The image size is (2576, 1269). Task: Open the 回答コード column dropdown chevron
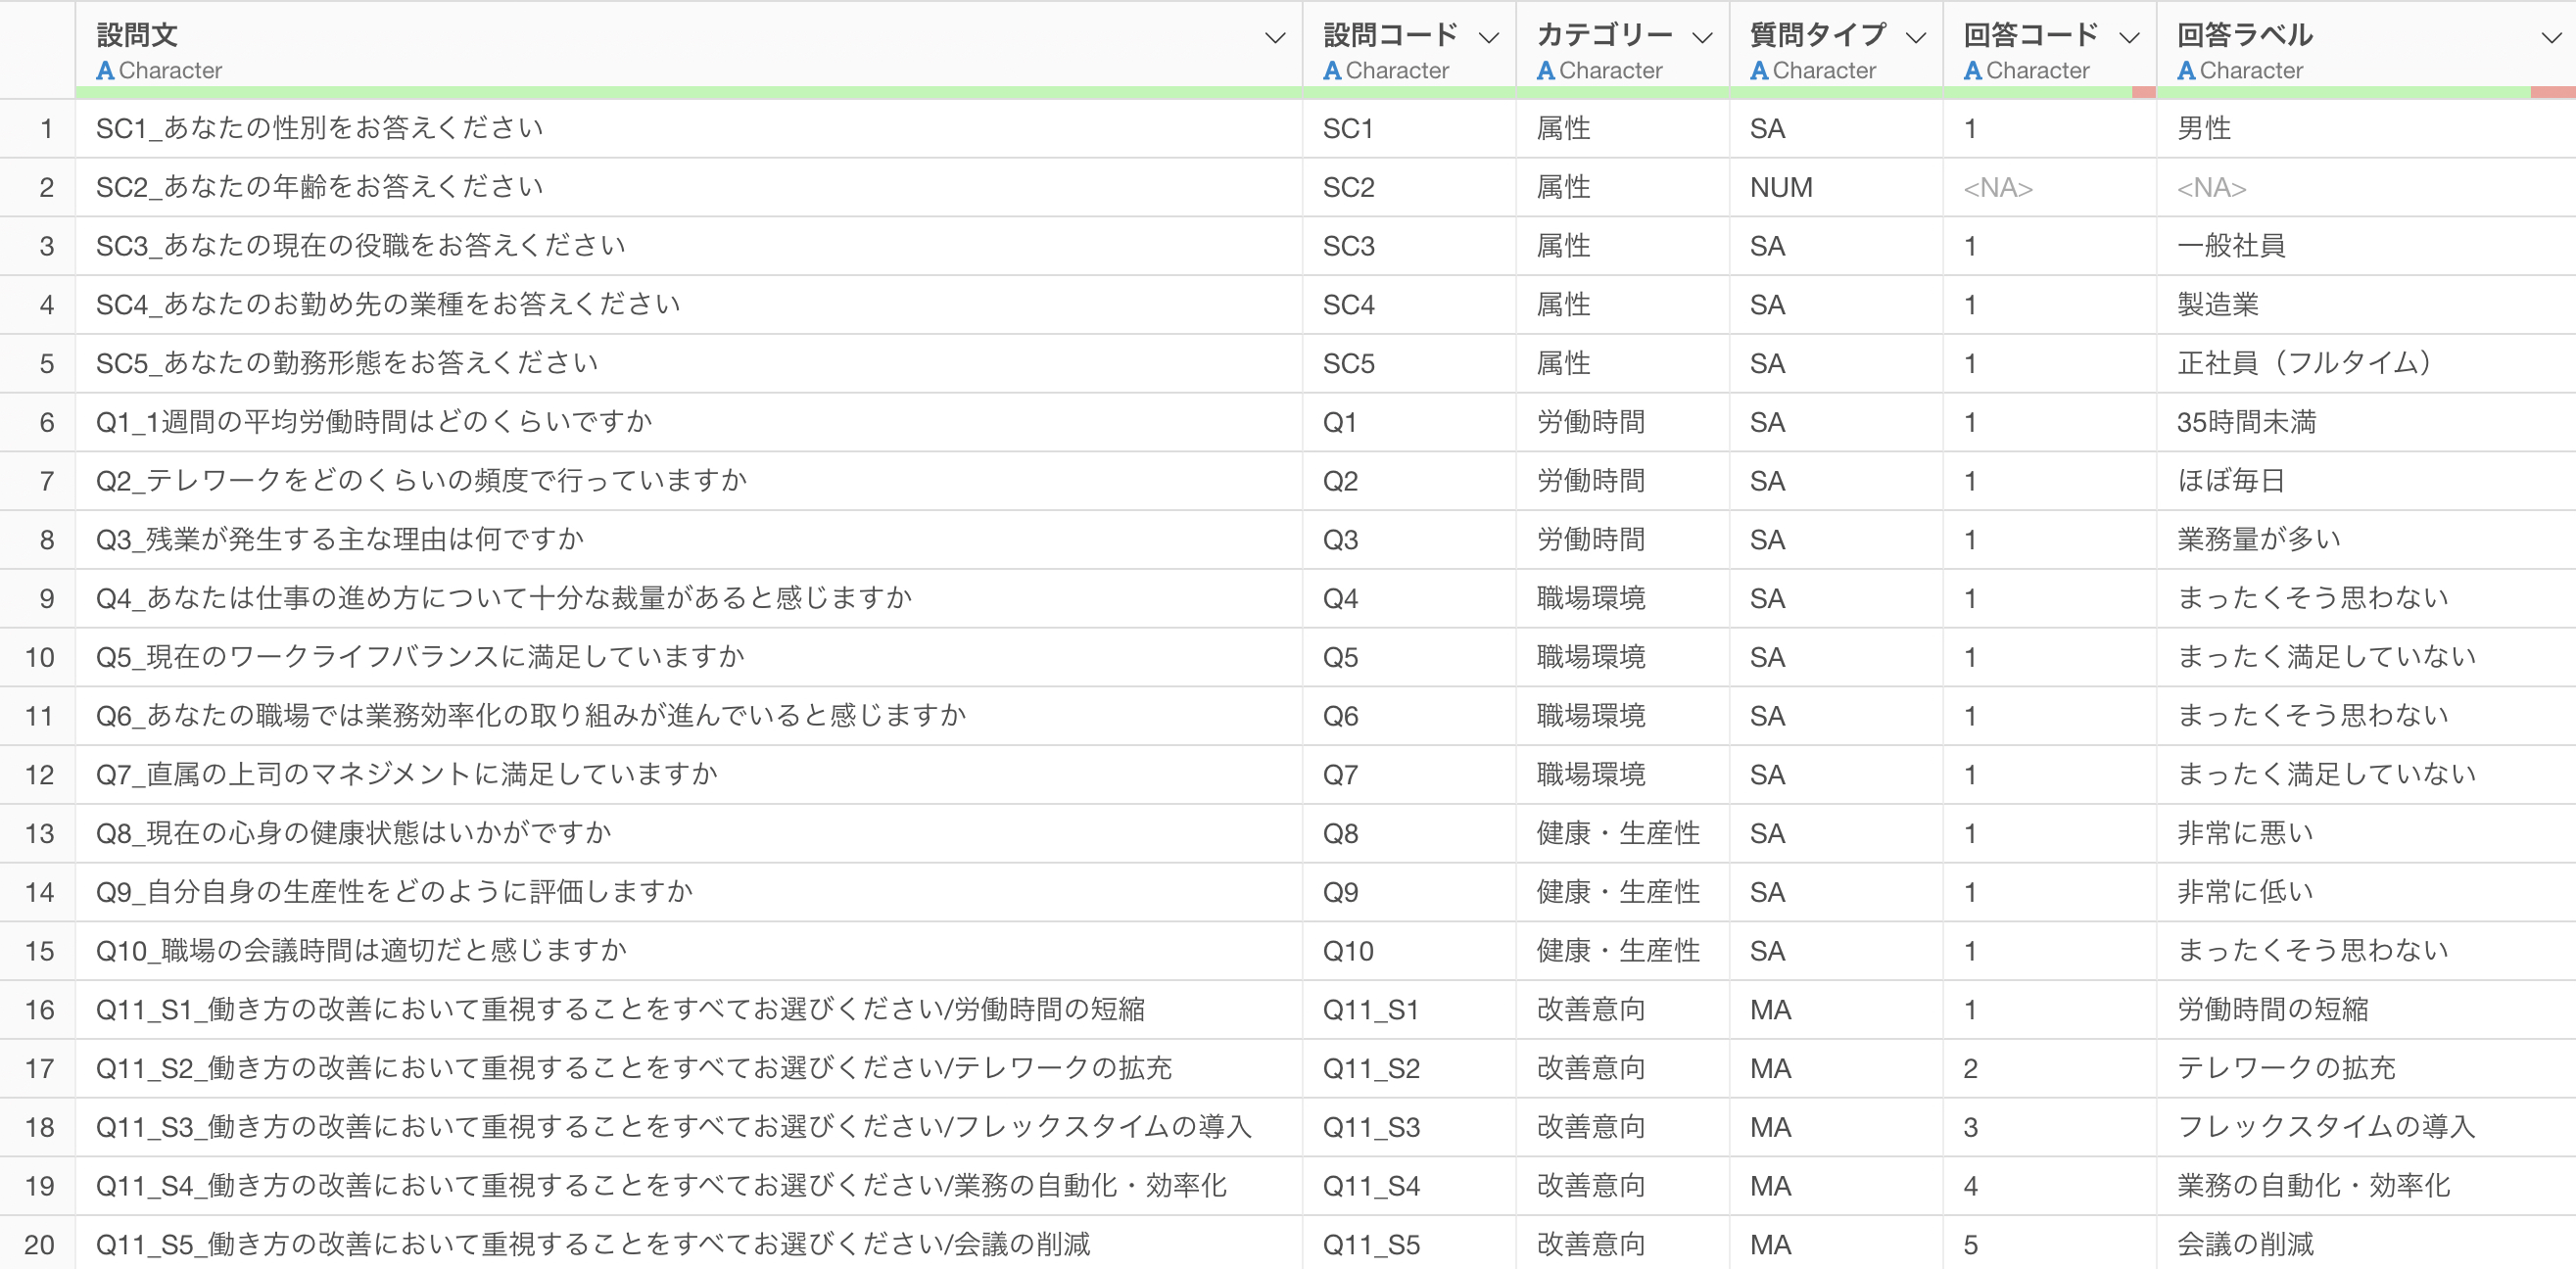[x=2129, y=38]
